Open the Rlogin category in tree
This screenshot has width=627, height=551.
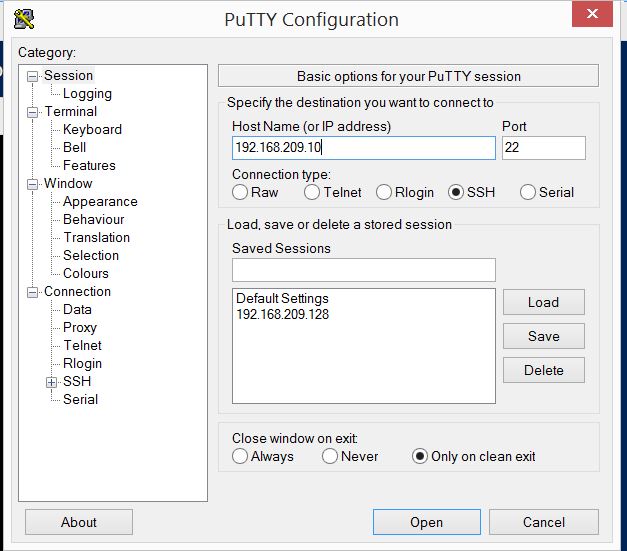point(82,363)
